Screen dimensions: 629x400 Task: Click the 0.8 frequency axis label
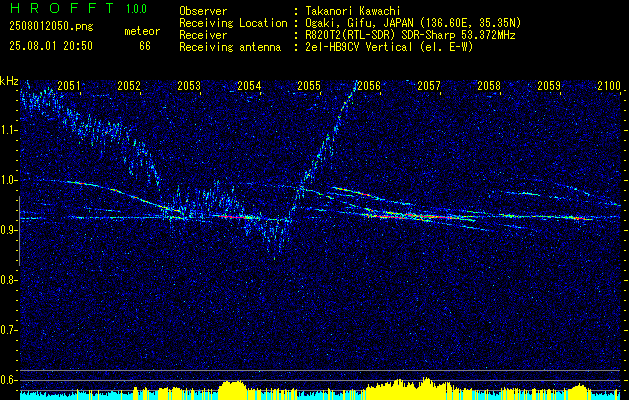(x=9, y=280)
